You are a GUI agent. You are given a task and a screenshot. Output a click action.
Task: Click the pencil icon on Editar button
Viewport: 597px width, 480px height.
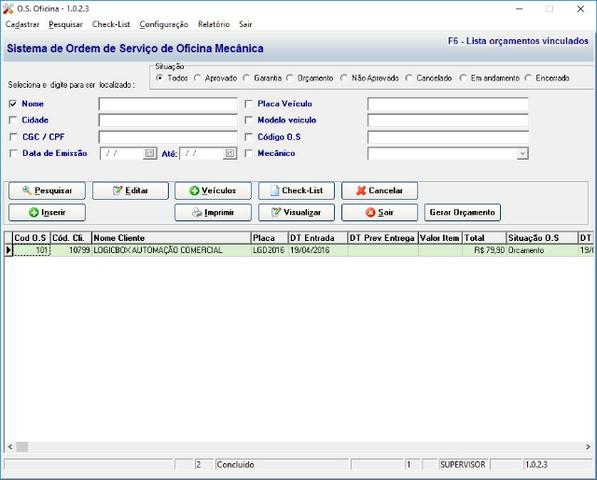coord(118,190)
